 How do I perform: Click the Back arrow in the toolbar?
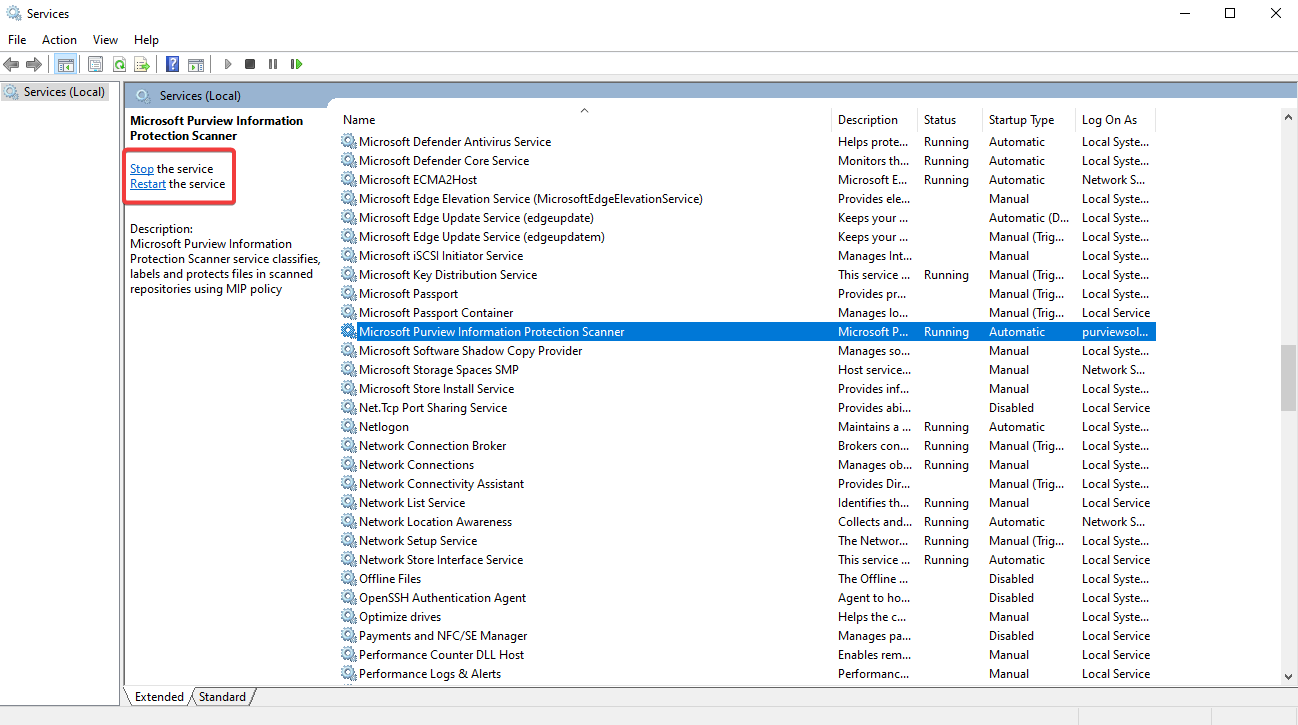[x=11, y=64]
